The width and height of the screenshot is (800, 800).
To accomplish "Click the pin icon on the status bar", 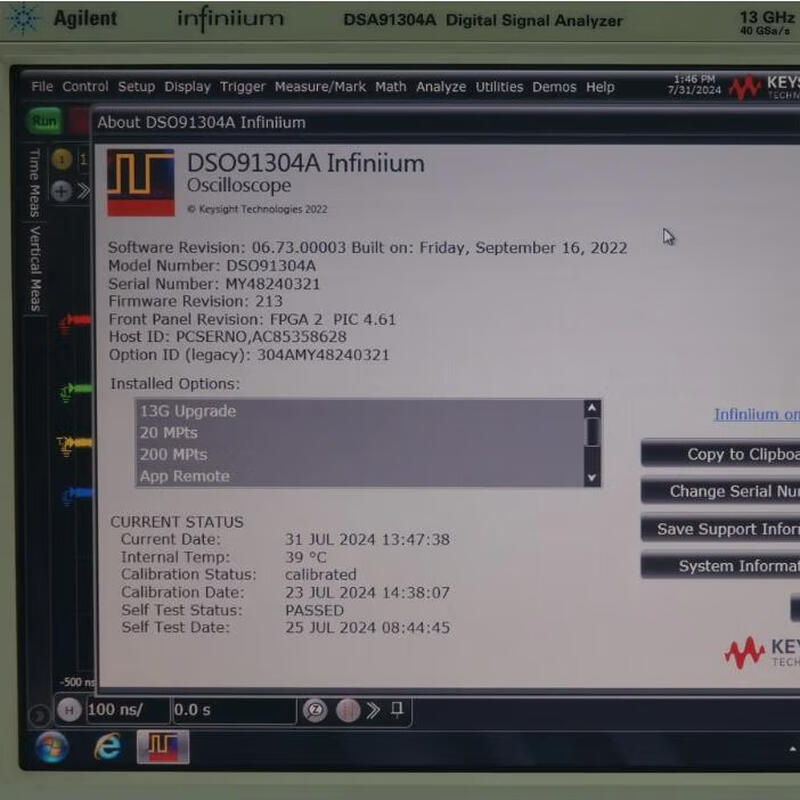I will coord(394,710).
